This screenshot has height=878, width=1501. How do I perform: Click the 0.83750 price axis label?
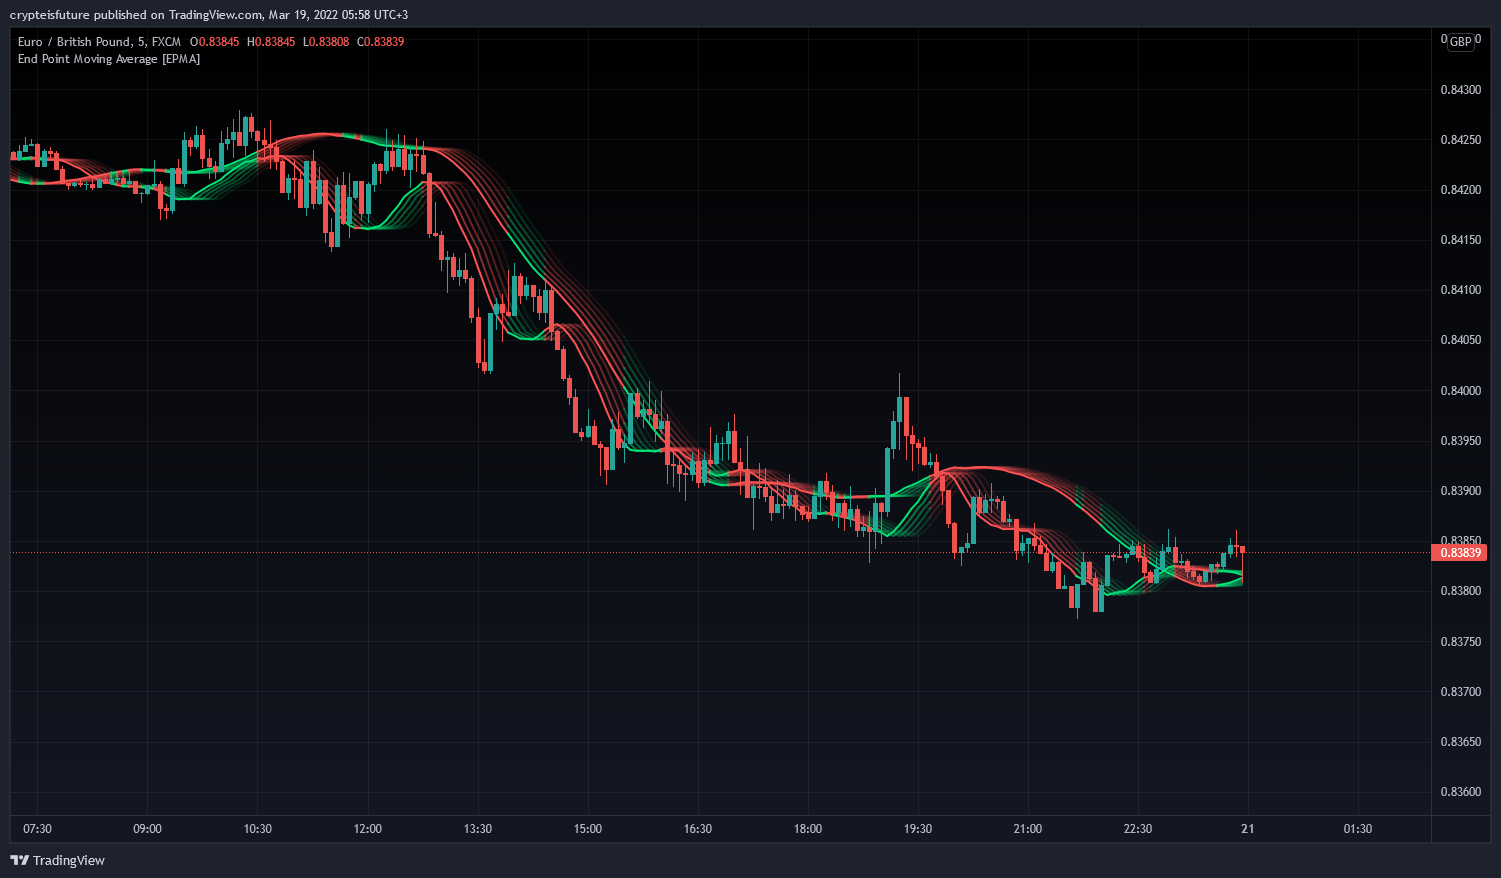pos(1460,641)
